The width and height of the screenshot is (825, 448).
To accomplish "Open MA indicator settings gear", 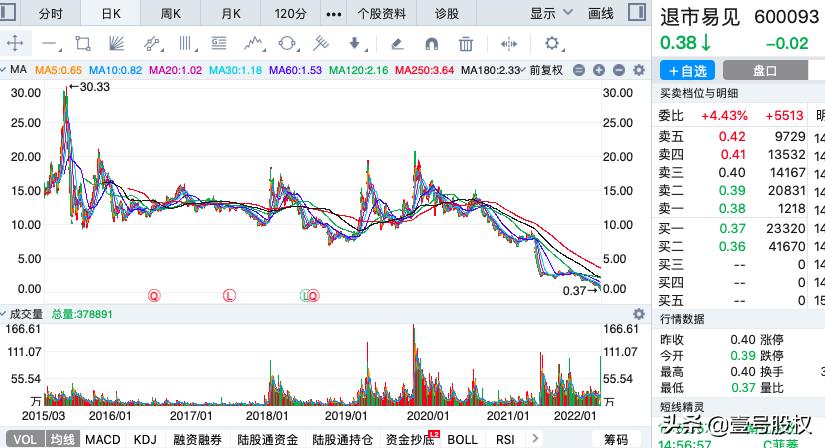I will [x=639, y=70].
